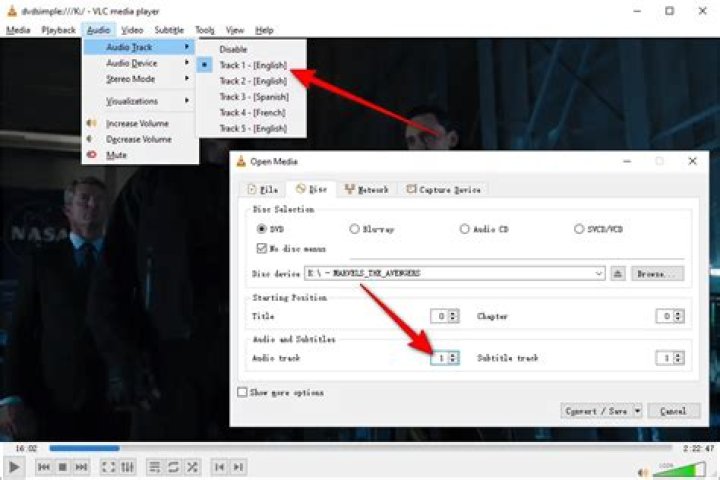This screenshot has width=720, height=480.
Task: Click next chapter button
Action: coord(238,467)
